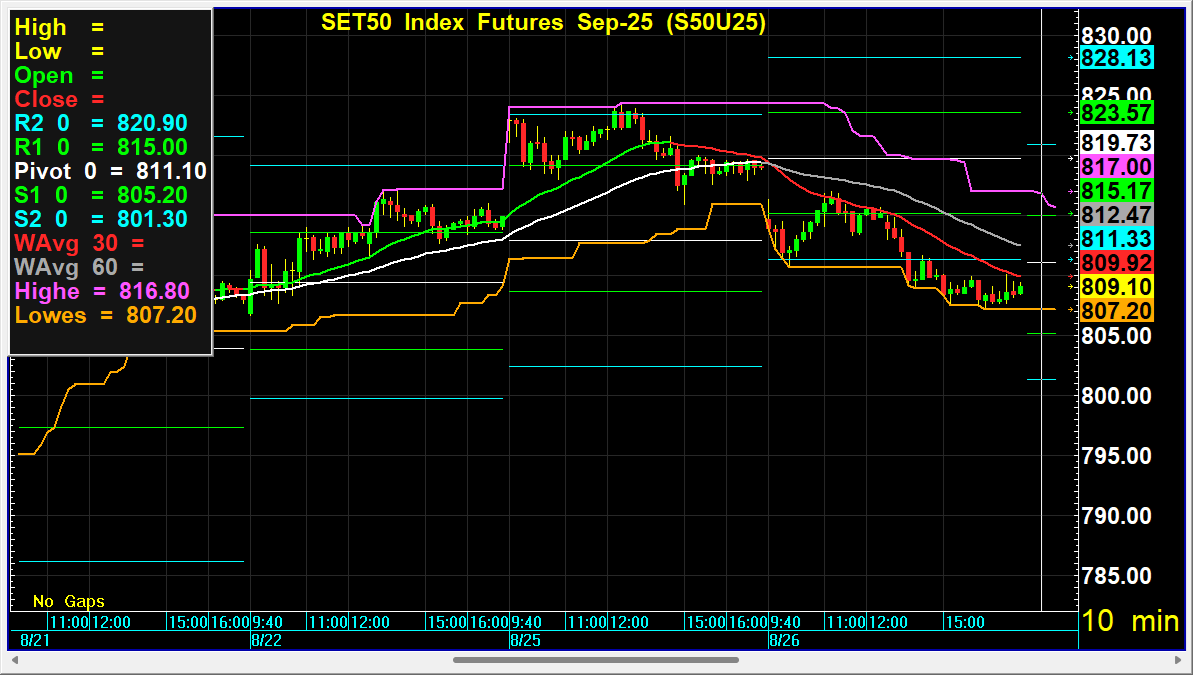Click the Low row in the legend
This screenshot has width=1193, height=675.
pyautogui.click(x=59, y=51)
